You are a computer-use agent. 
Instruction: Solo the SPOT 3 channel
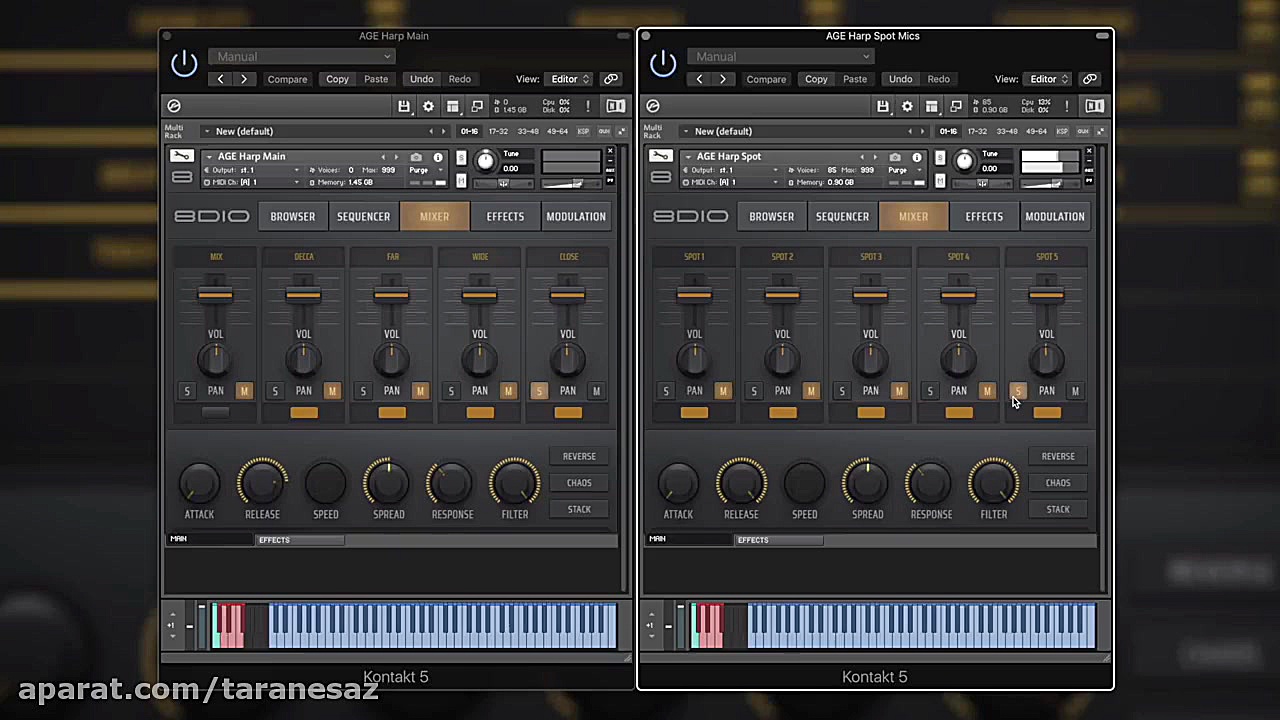[842, 391]
